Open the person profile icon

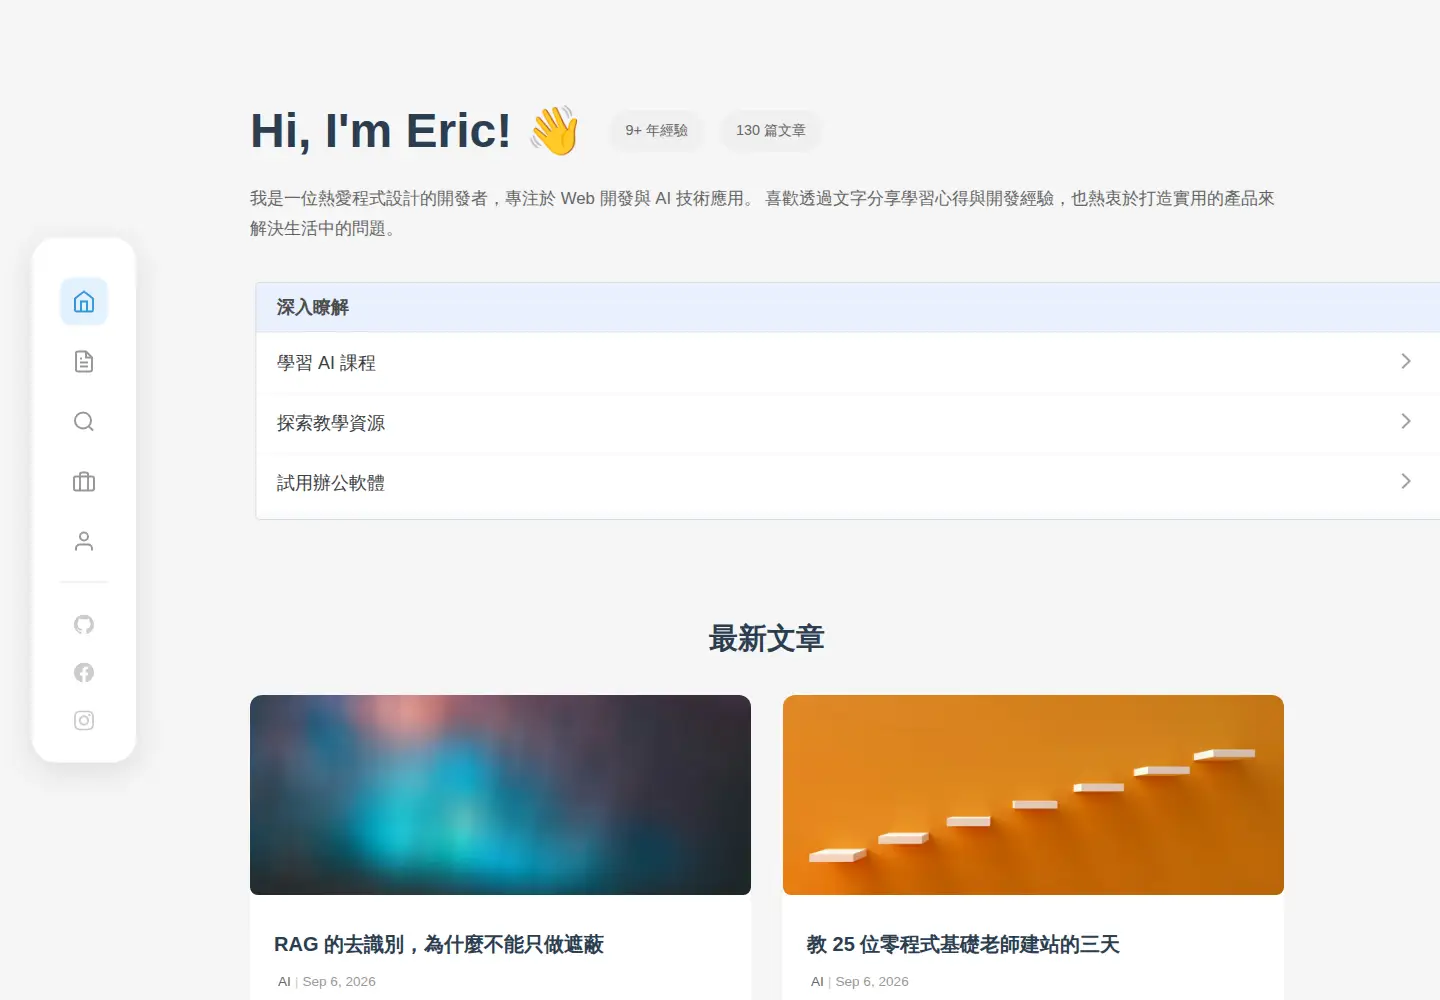coord(84,542)
